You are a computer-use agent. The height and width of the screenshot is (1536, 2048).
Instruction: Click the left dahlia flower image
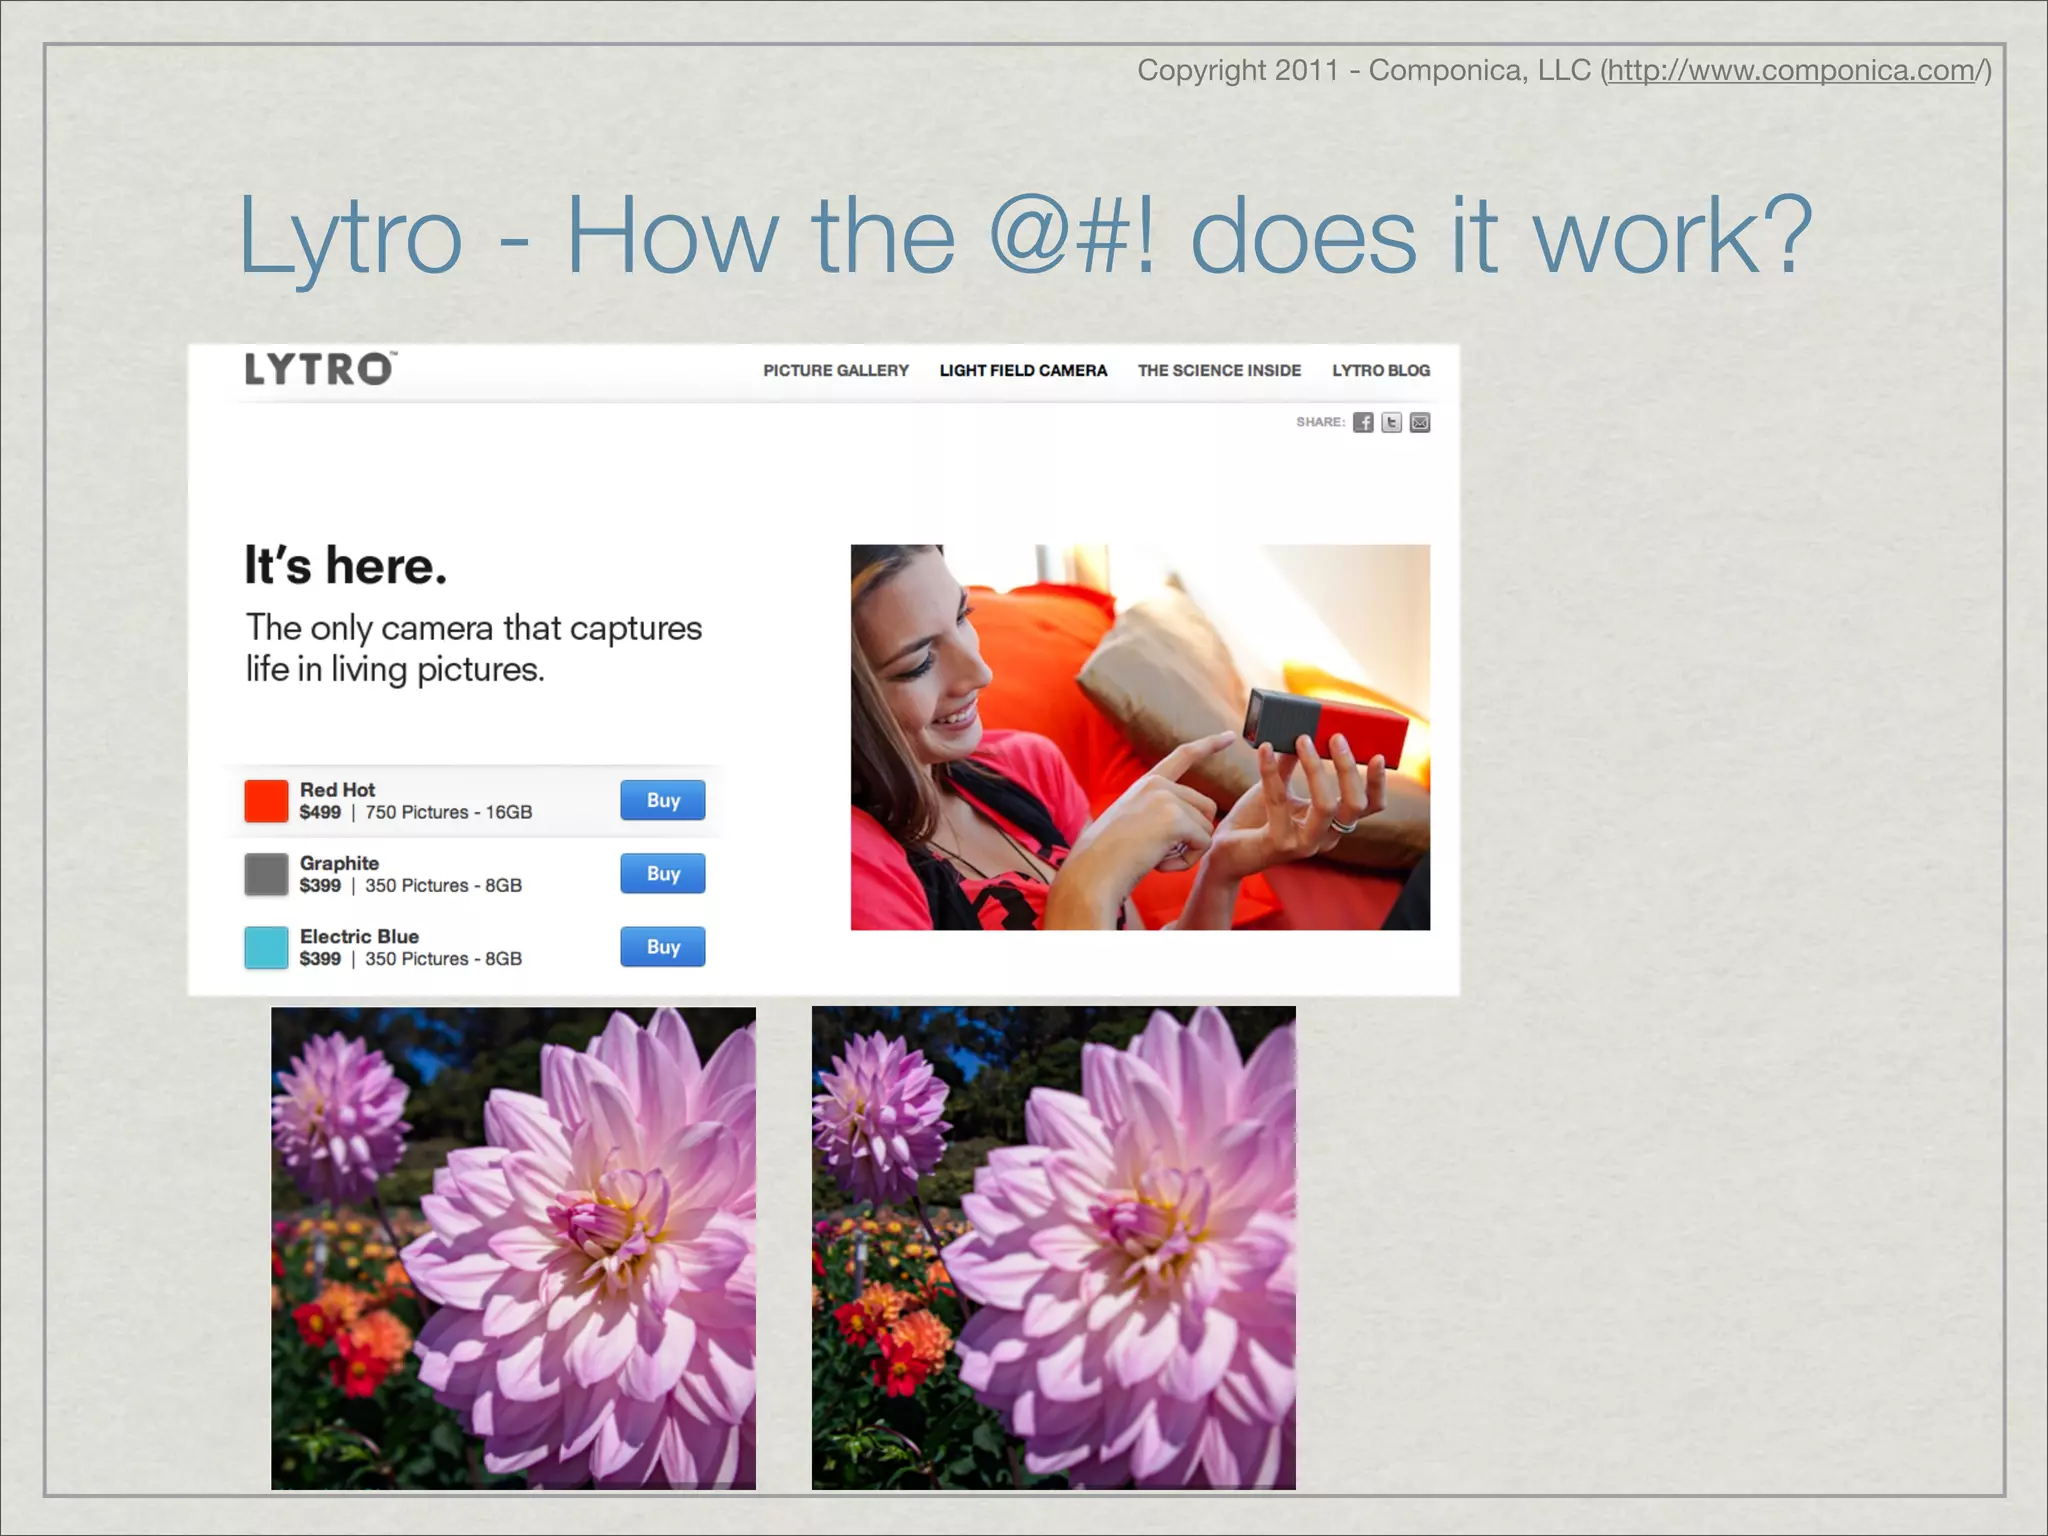513,1248
